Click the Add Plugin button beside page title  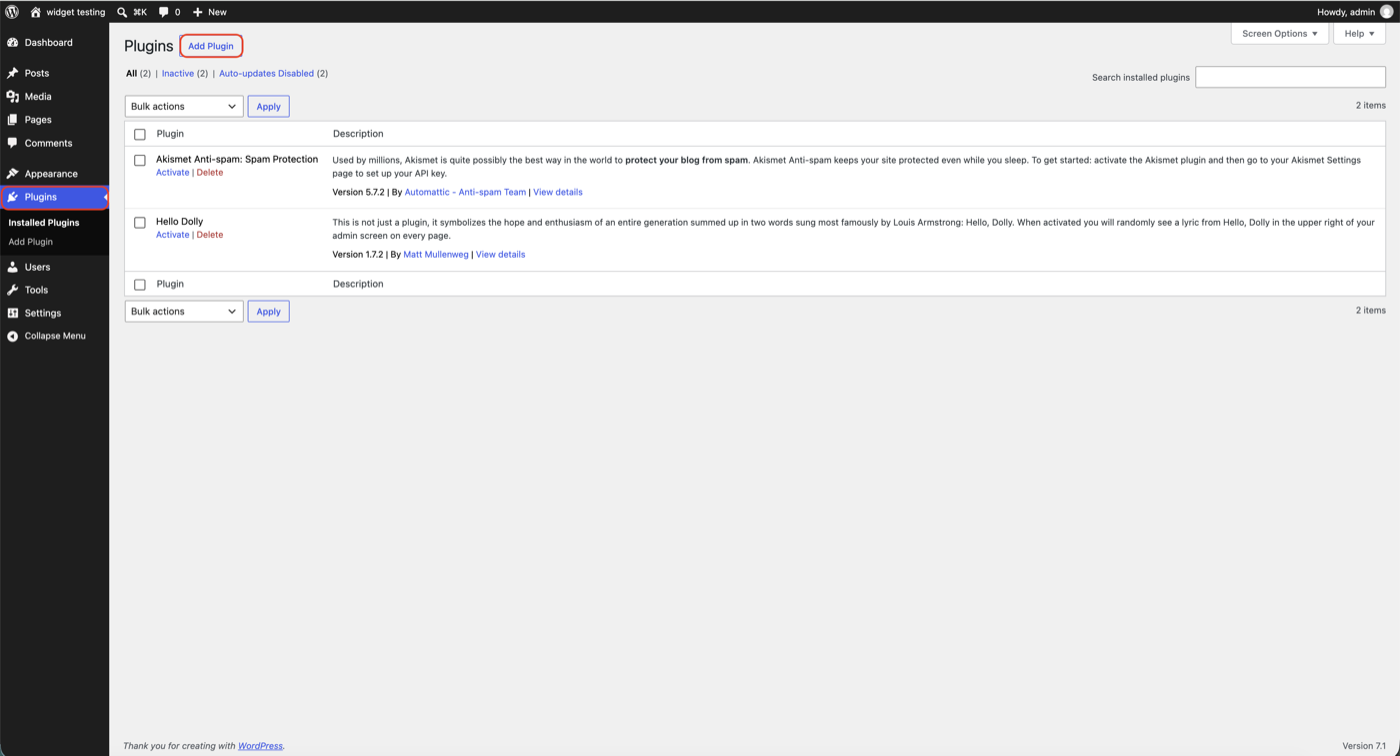[x=211, y=46]
